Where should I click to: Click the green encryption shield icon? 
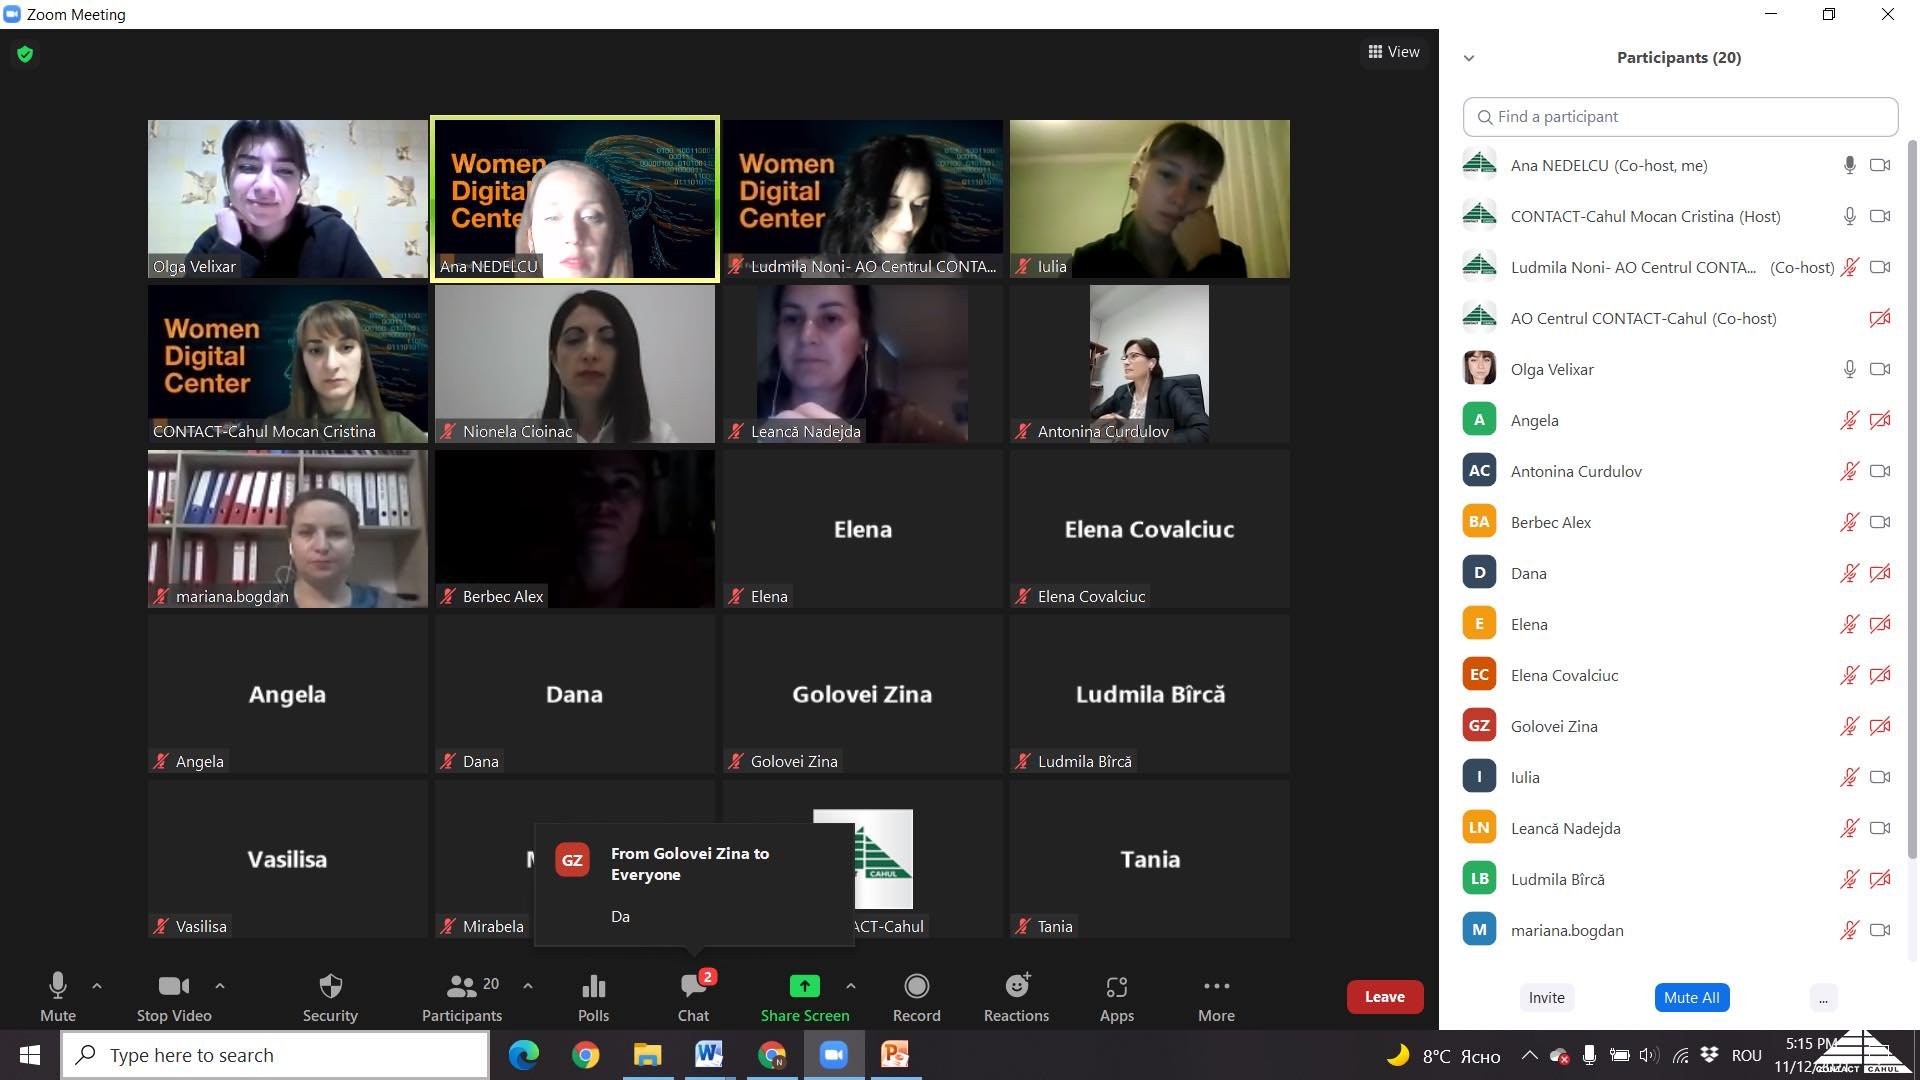[25, 54]
